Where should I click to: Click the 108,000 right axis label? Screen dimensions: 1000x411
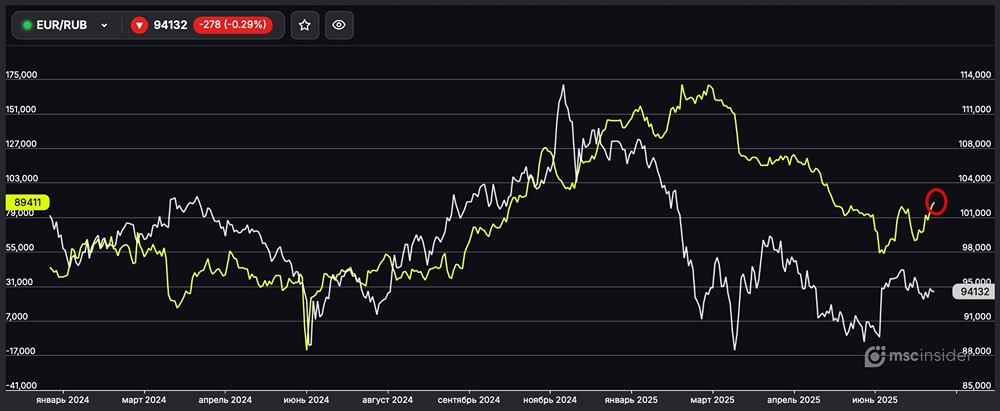coord(975,145)
